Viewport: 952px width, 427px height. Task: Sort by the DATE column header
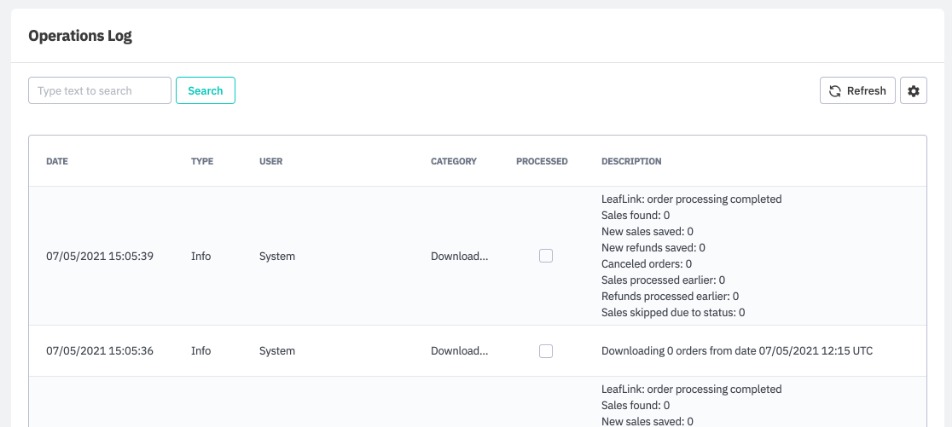pos(57,161)
